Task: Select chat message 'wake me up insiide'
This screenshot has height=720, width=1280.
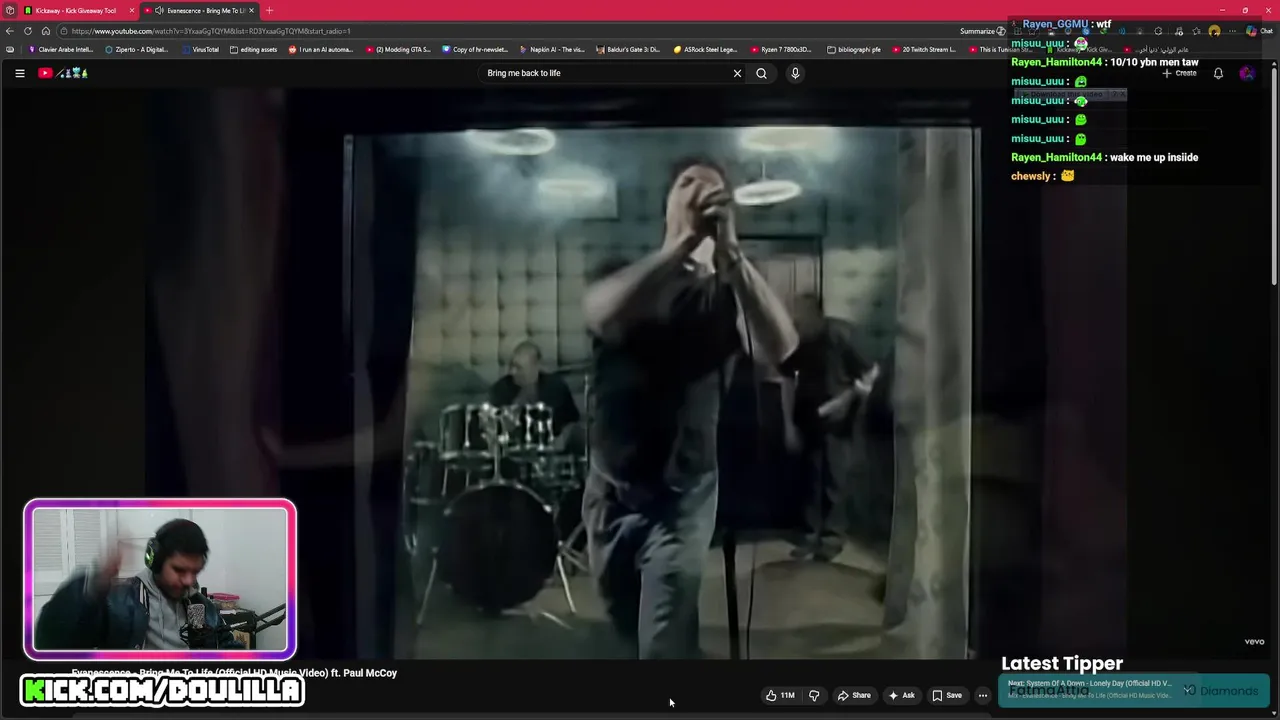Action: pos(1152,157)
